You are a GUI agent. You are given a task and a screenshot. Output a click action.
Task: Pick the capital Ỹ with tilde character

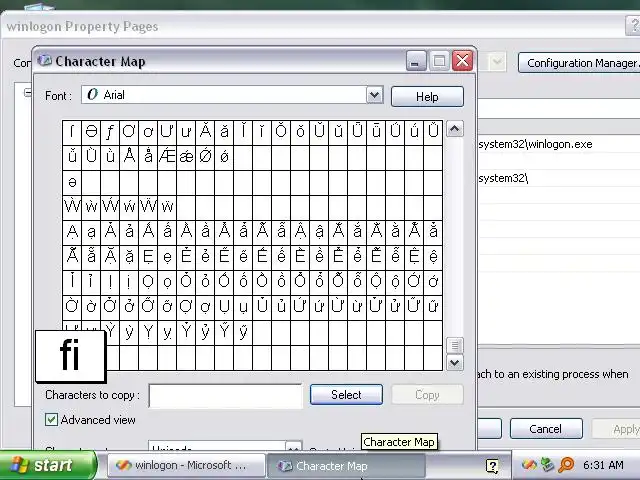(x=224, y=332)
